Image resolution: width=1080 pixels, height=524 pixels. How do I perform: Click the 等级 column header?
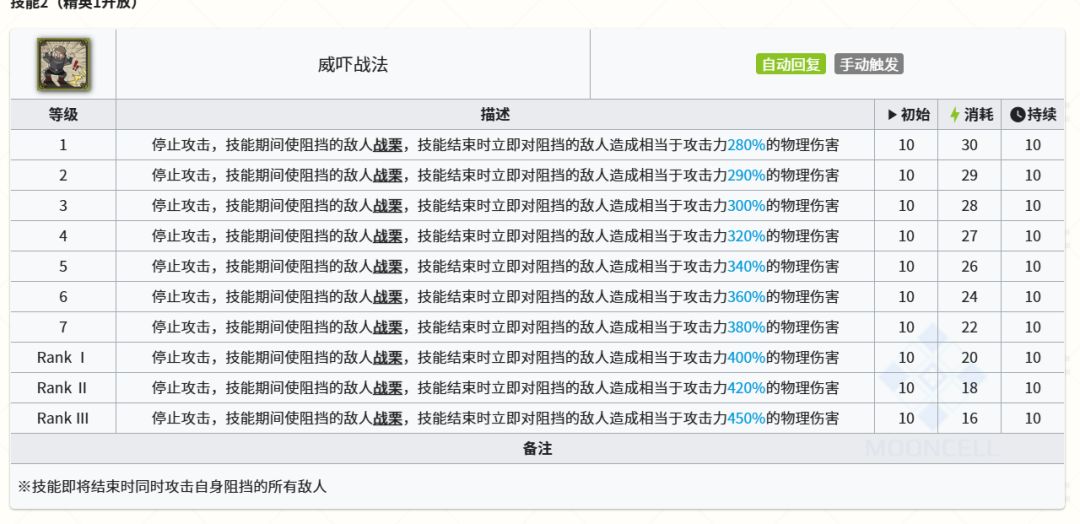coord(63,115)
